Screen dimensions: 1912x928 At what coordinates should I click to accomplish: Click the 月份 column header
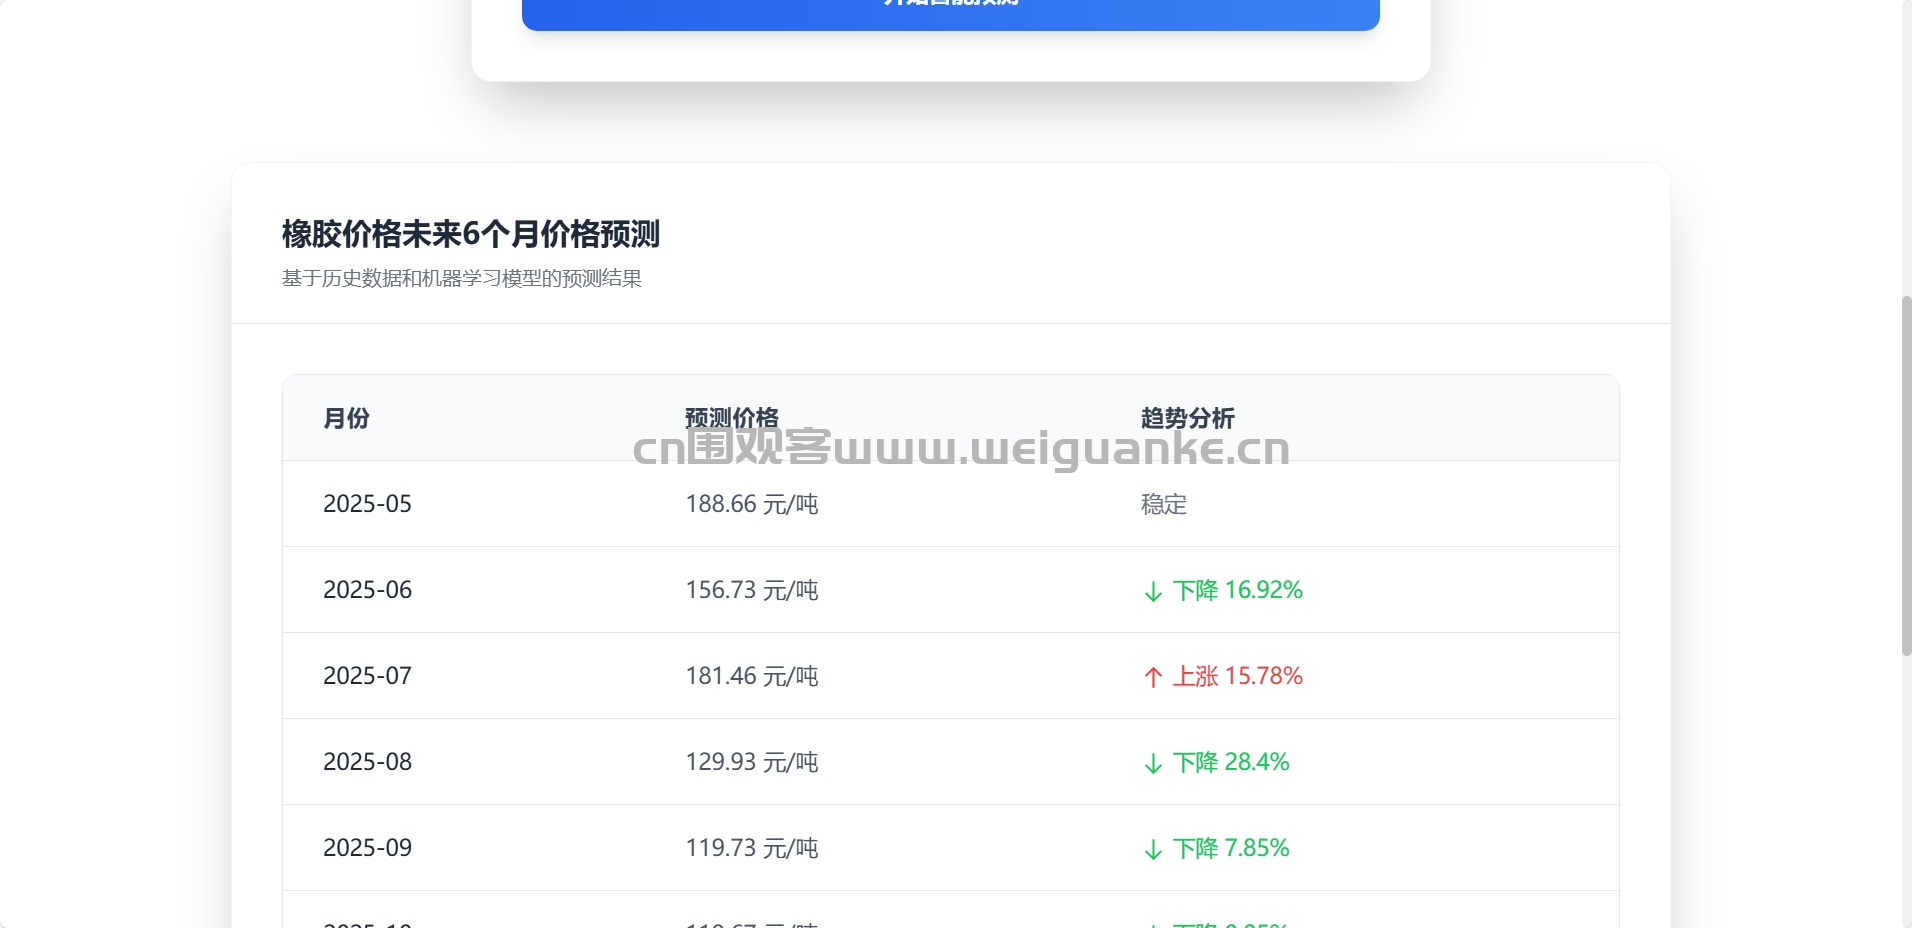click(346, 418)
